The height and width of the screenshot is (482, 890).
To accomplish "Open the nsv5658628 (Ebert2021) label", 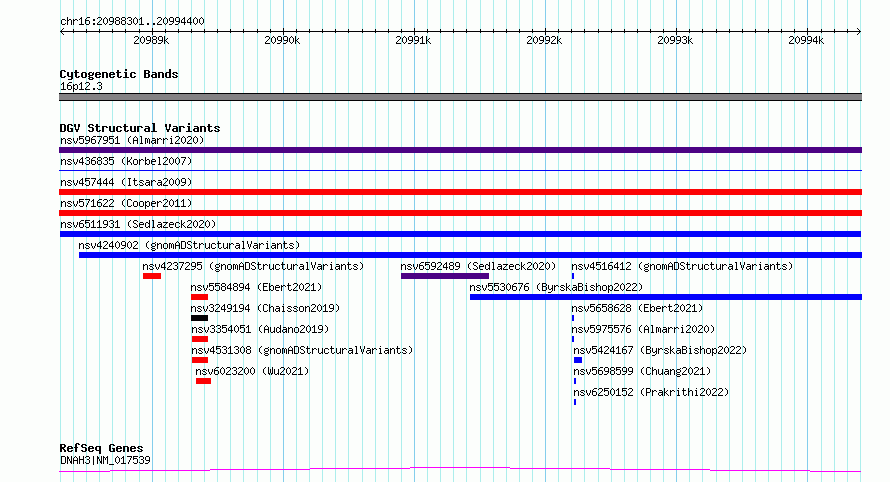I will pos(637,308).
